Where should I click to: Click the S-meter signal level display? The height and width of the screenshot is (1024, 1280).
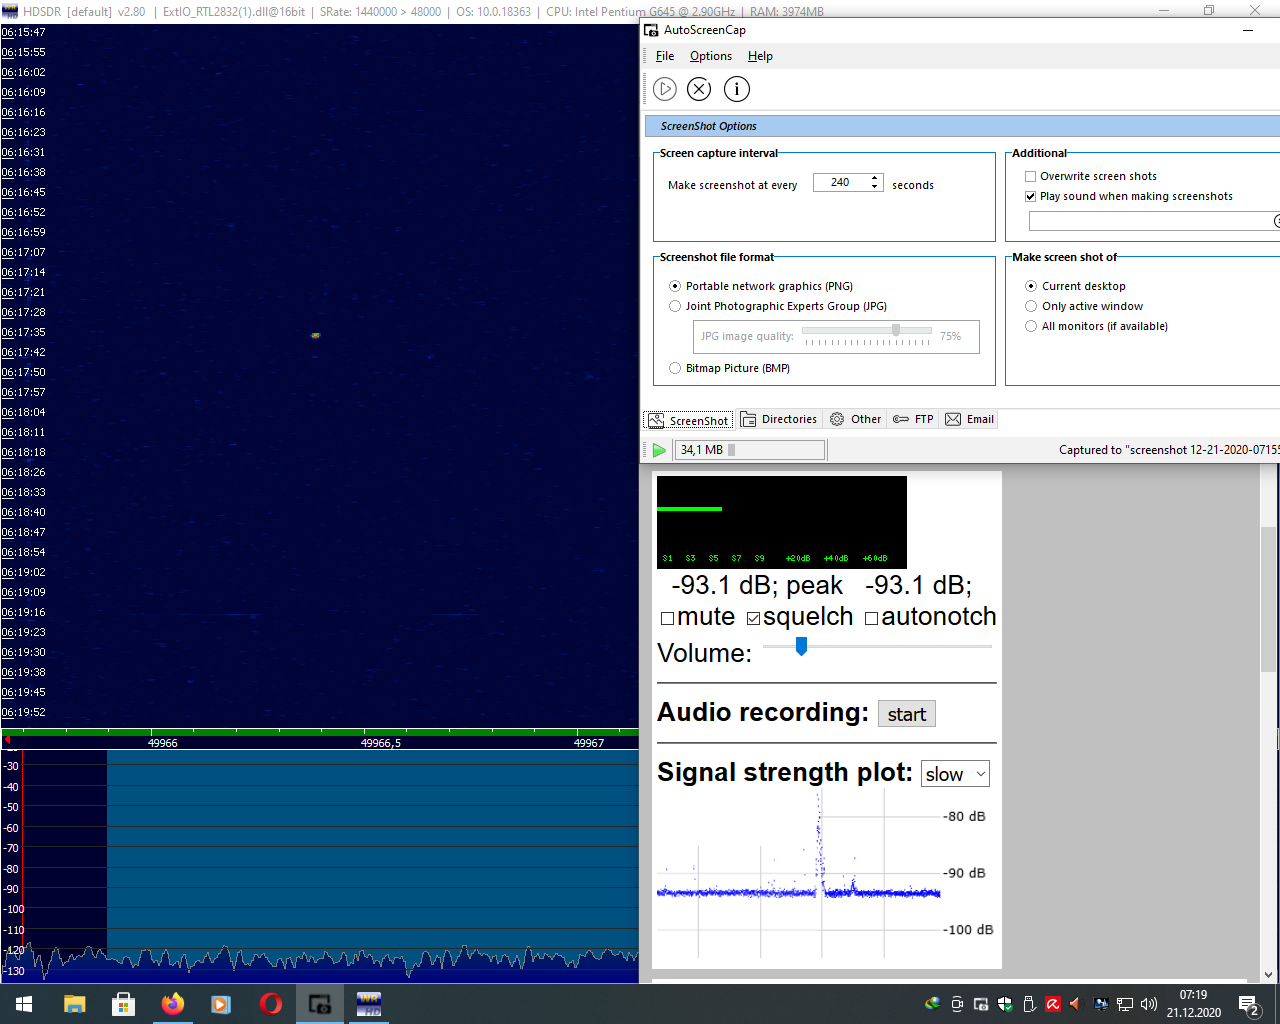[x=781, y=522]
